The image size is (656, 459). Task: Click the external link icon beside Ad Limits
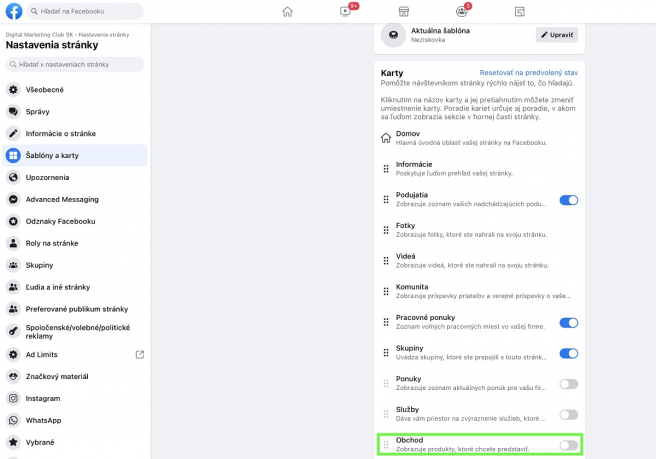[139, 354]
